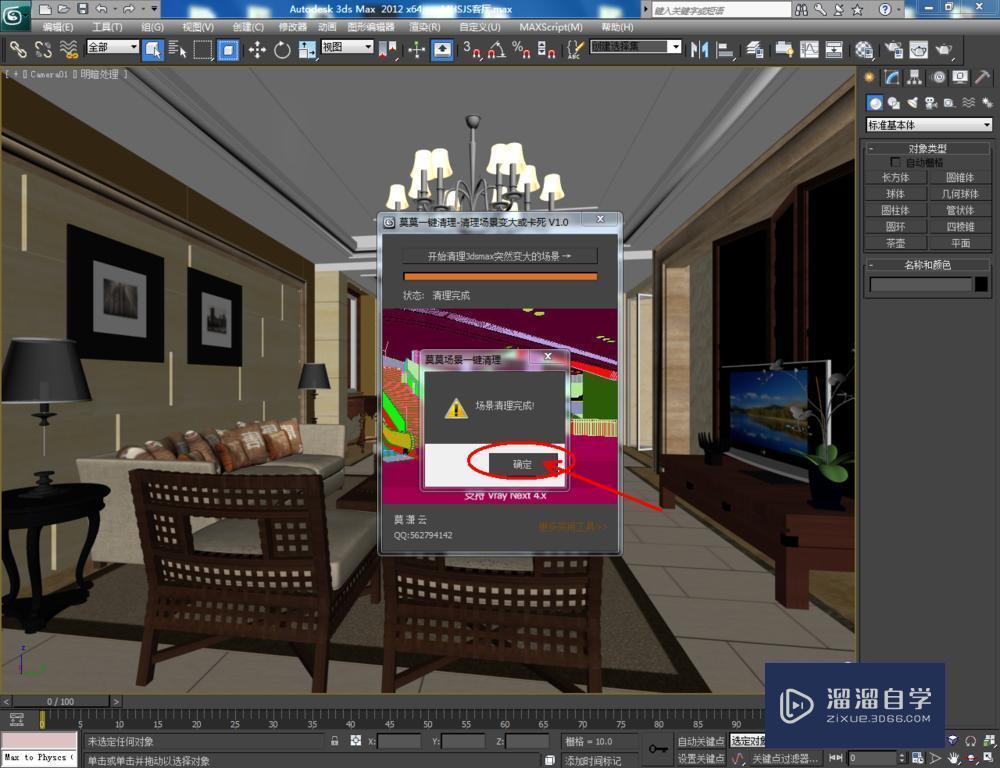The width and height of the screenshot is (1000, 768).
Task: Click Edit Named Selection Sets icon
Action: click(575, 49)
